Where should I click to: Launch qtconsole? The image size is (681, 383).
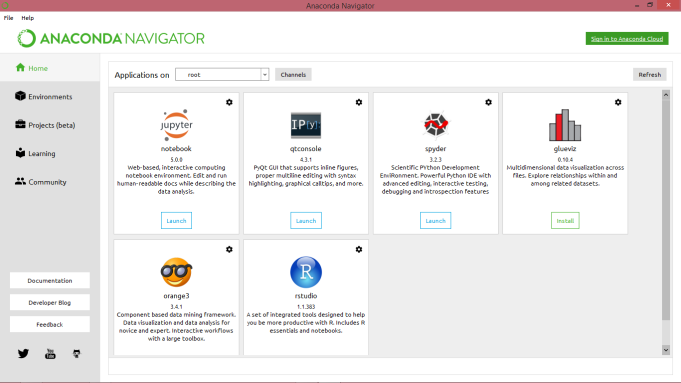click(x=306, y=221)
